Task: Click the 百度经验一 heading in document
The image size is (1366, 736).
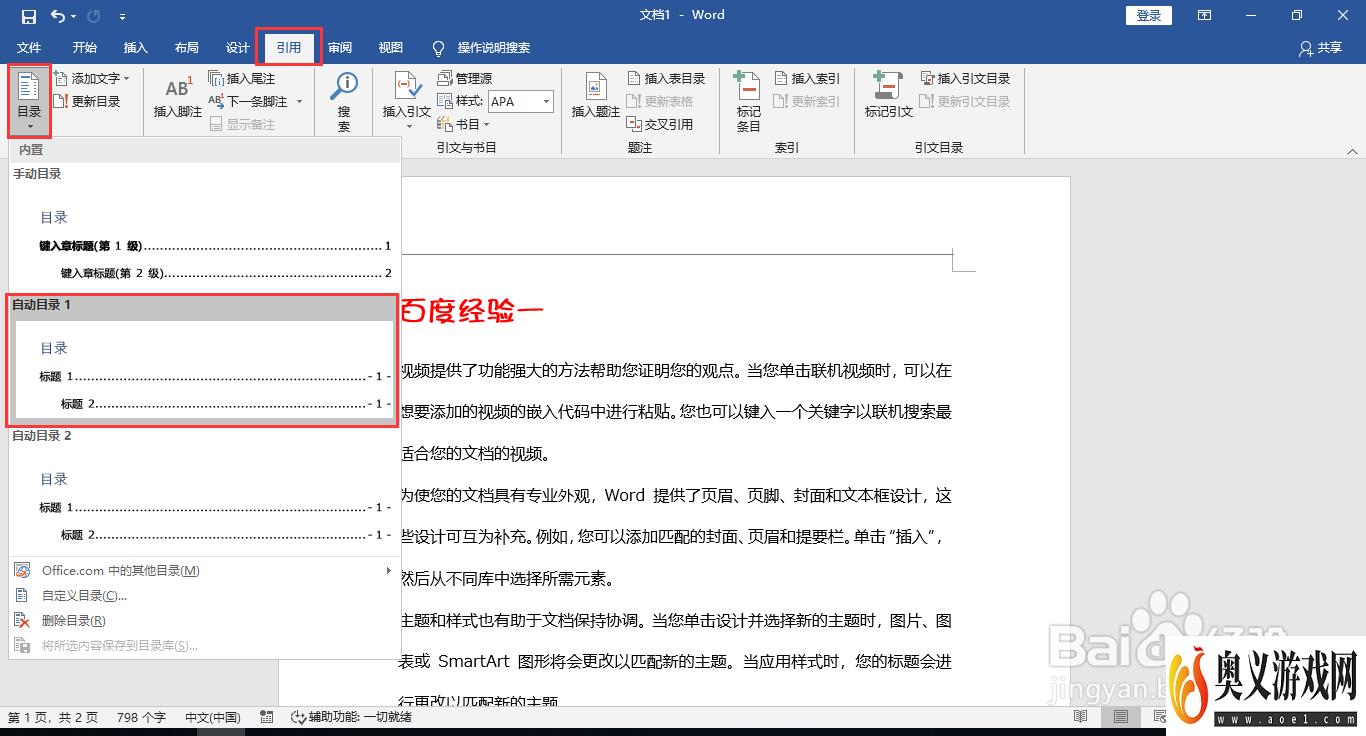Action: (x=472, y=311)
